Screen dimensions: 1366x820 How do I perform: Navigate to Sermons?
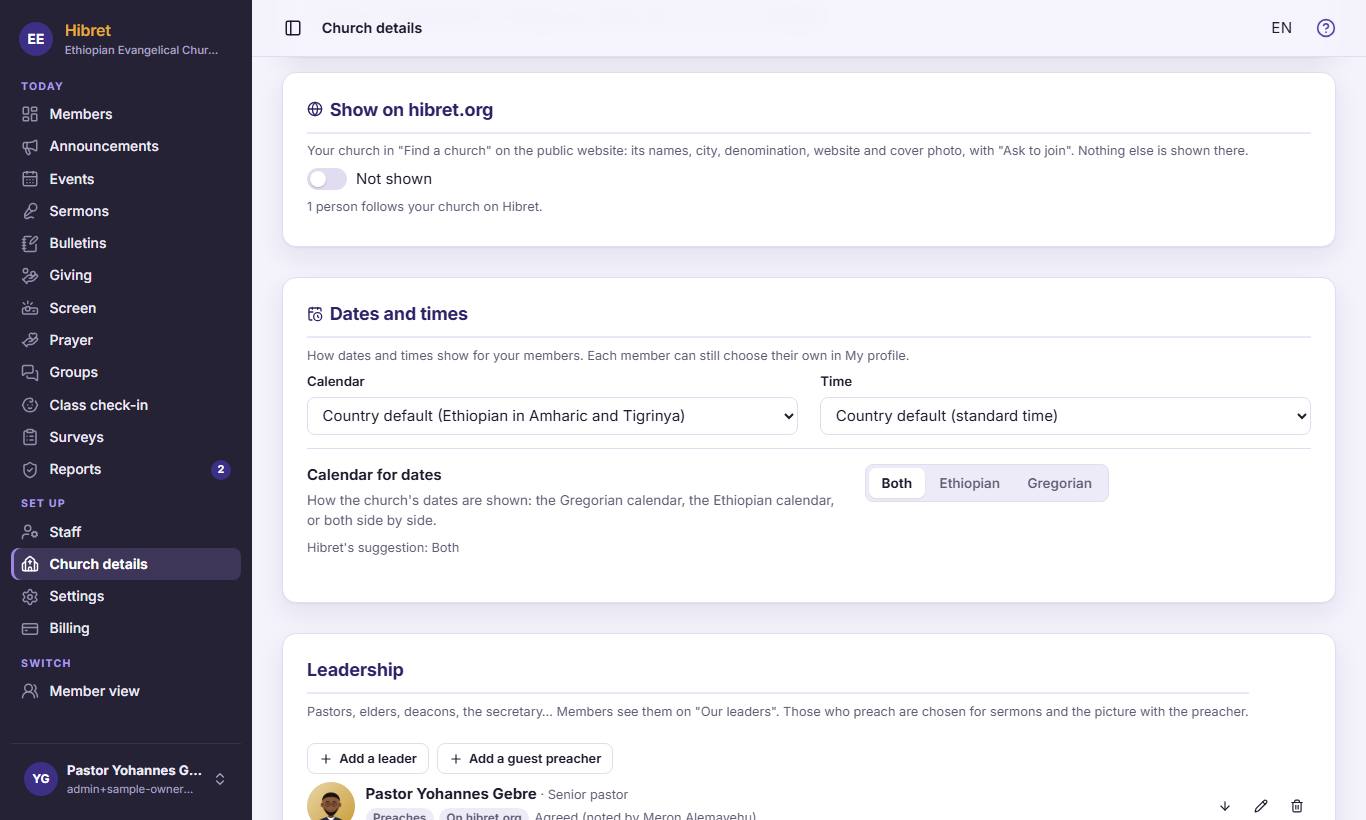pos(126,211)
